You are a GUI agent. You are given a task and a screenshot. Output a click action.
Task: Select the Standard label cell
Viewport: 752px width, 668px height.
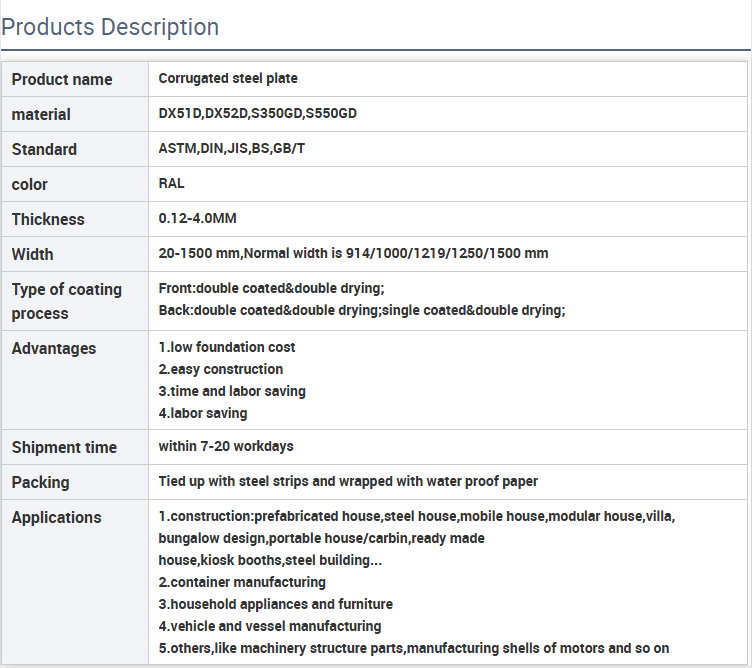click(x=75, y=149)
